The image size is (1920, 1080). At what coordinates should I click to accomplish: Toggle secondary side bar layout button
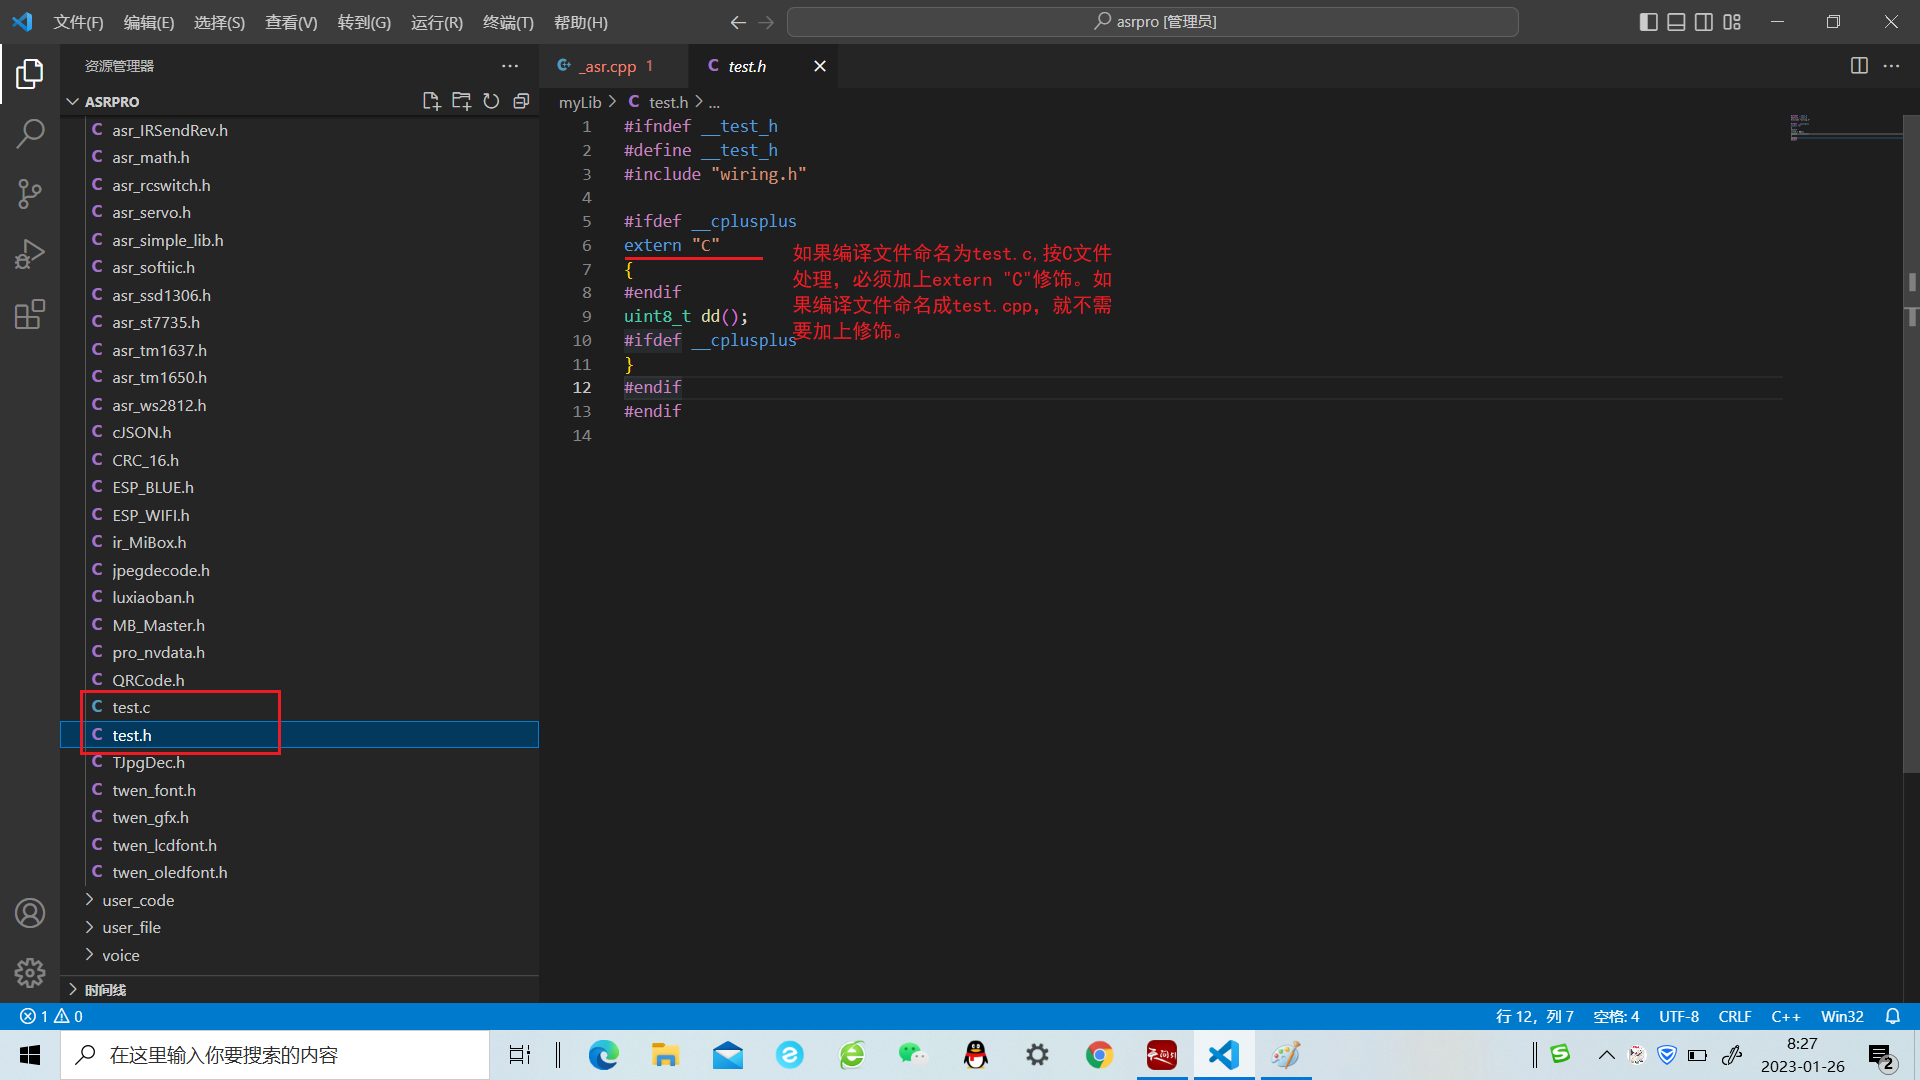1704,22
